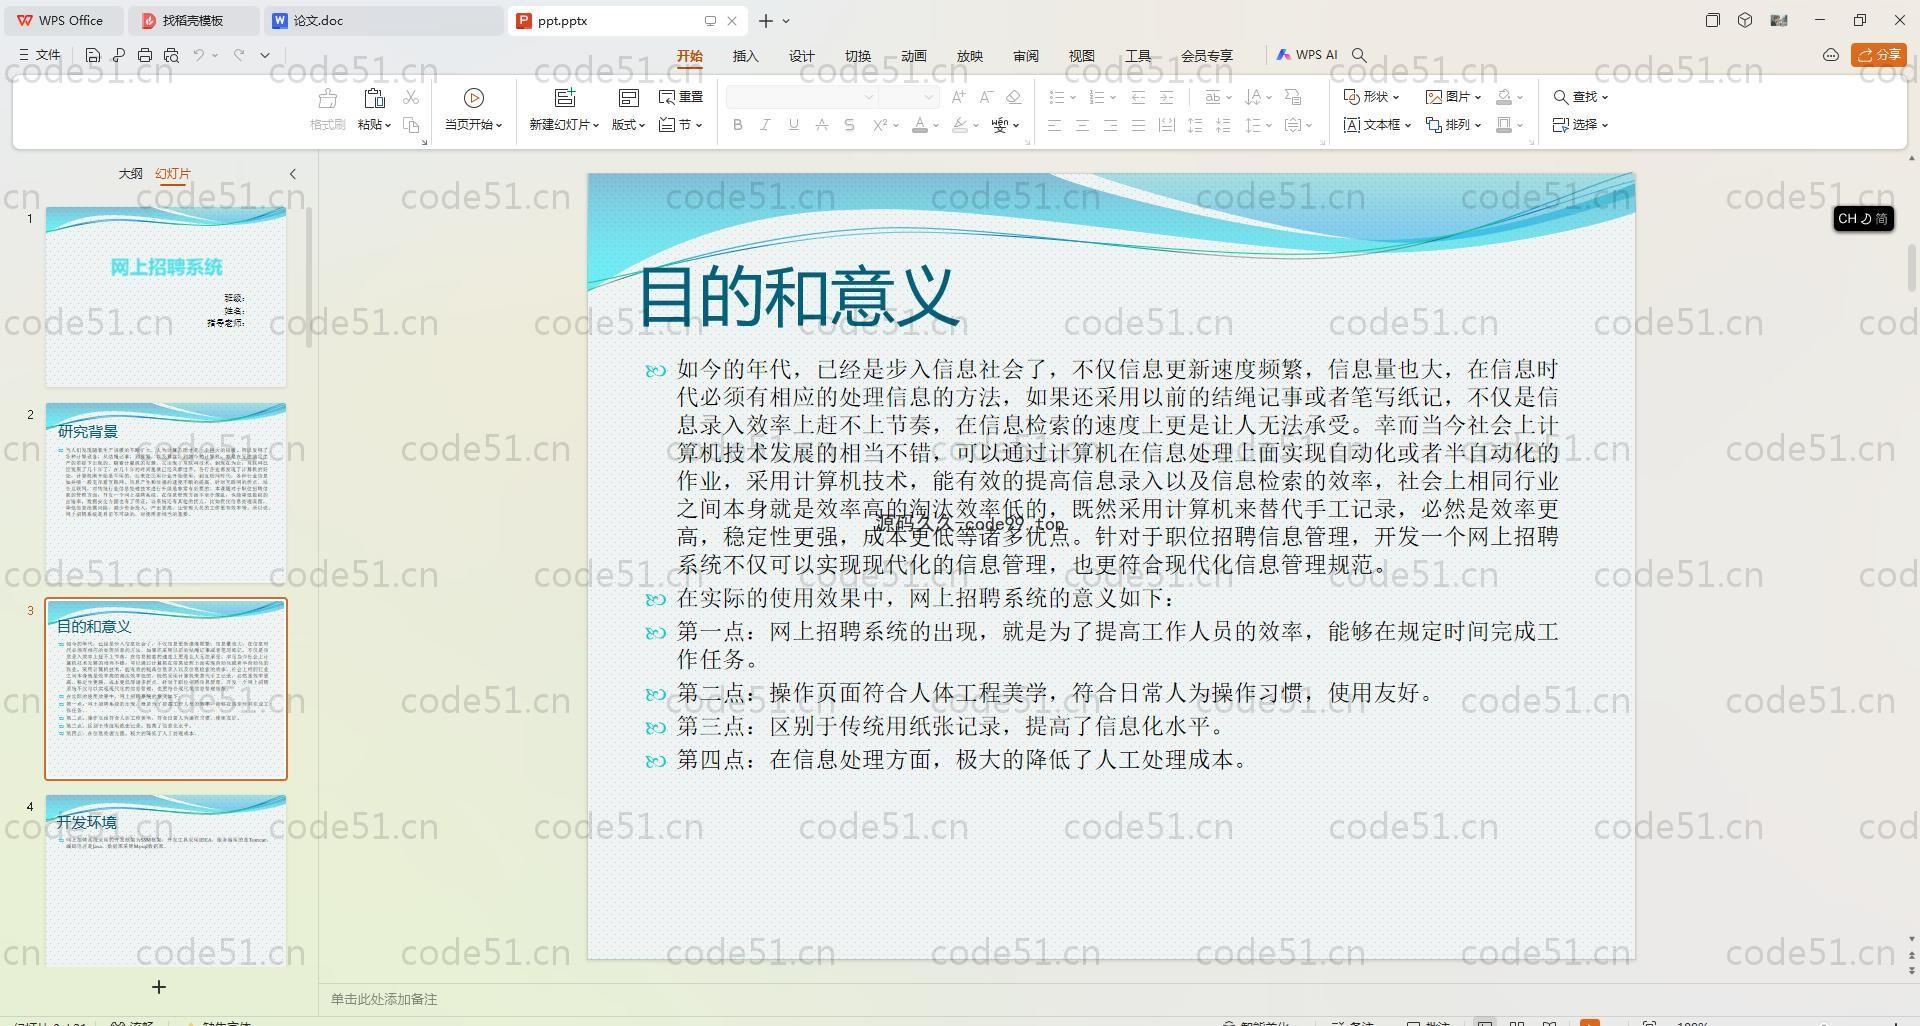Open the Shapes (形状) dropdown
This screenshot has height=1026, width=1920.
(1371, 97)
